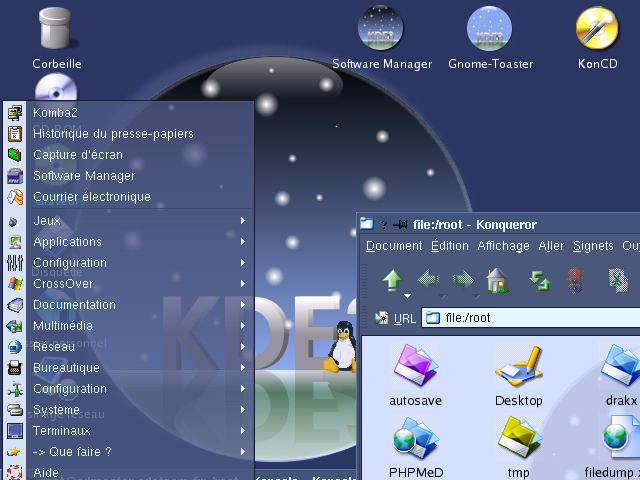The image size is (640, 480).
Task: Click the Konqueror title bar text file:/root
Action: (438, 224)
